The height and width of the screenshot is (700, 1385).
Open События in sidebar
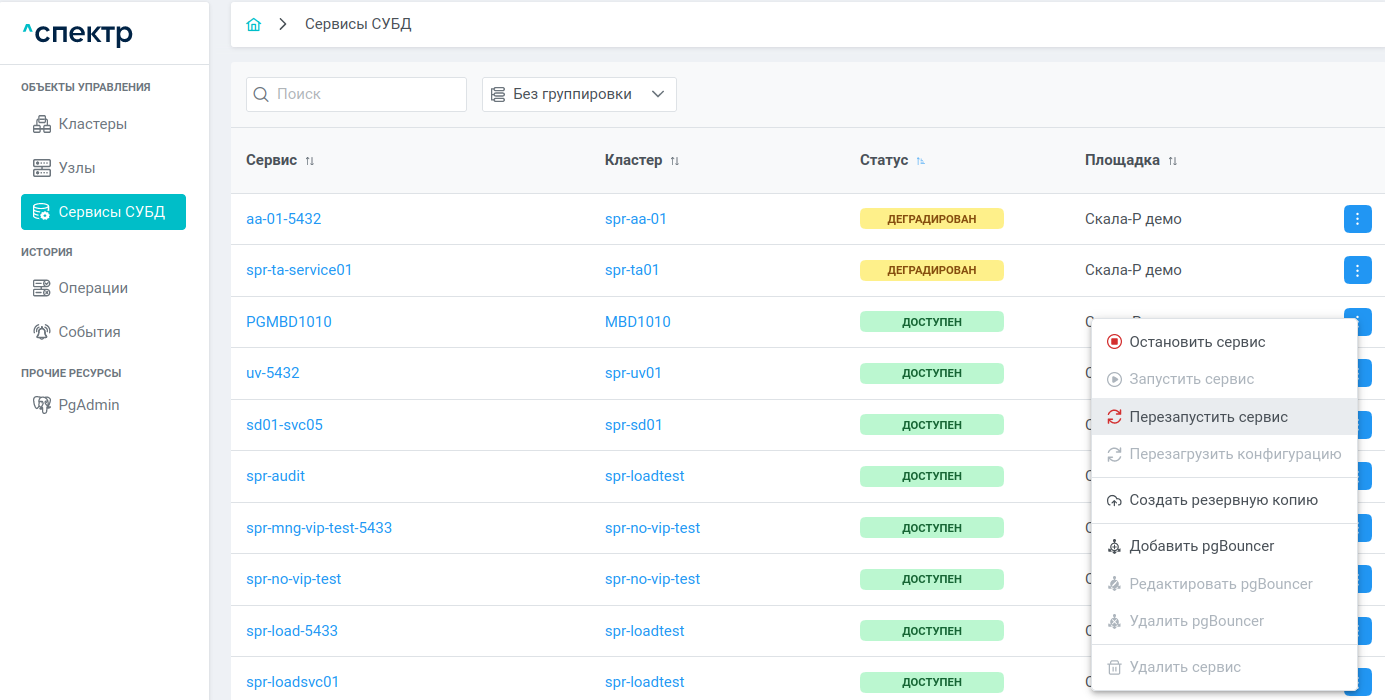click(x=89, y=332)
